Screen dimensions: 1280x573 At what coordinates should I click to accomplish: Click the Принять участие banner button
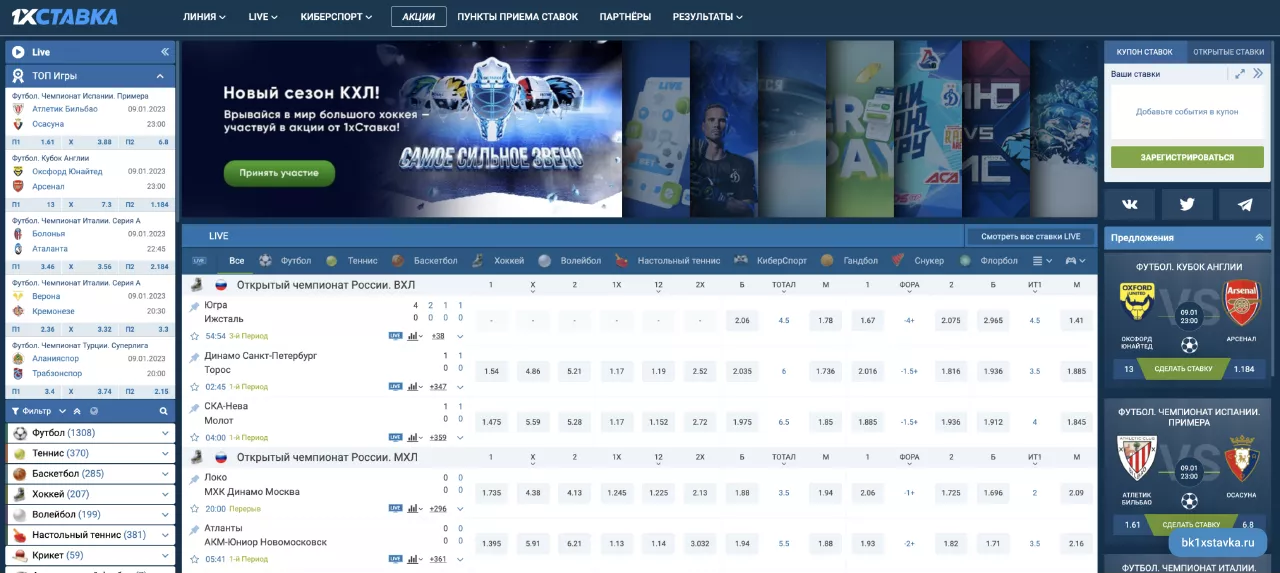(279, 173)
